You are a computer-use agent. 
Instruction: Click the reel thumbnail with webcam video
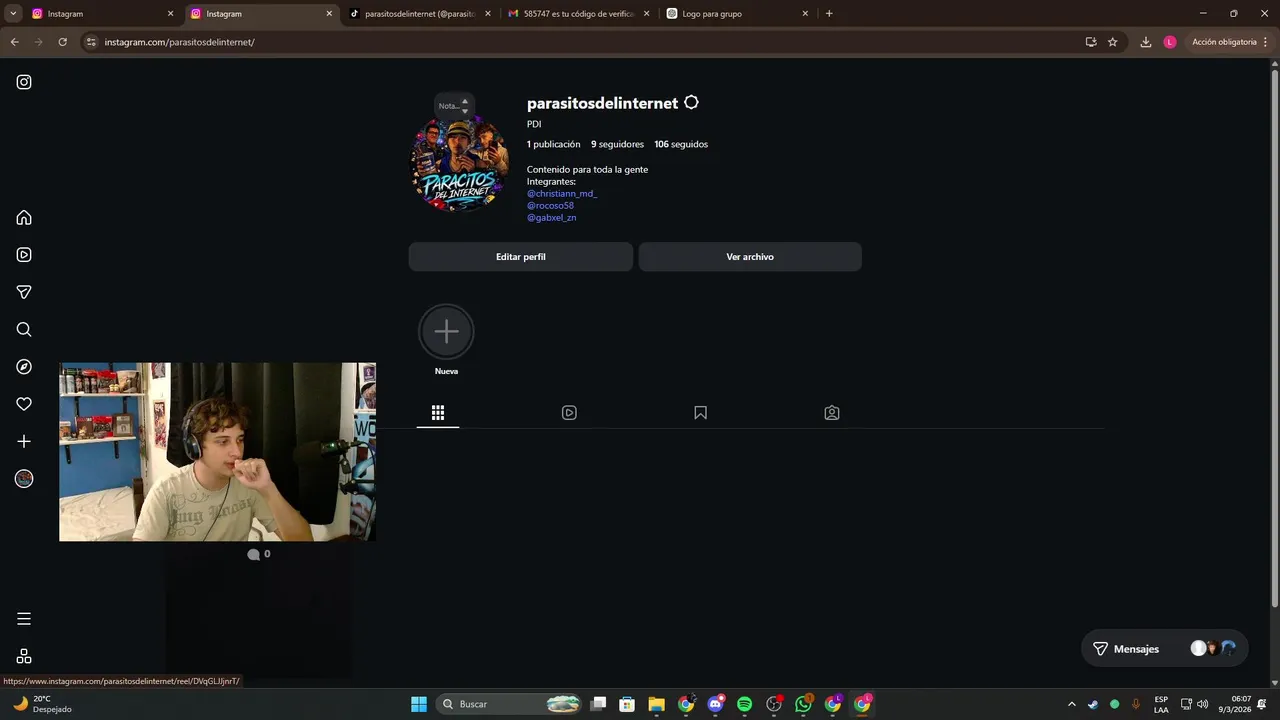(x=217, y=452)
